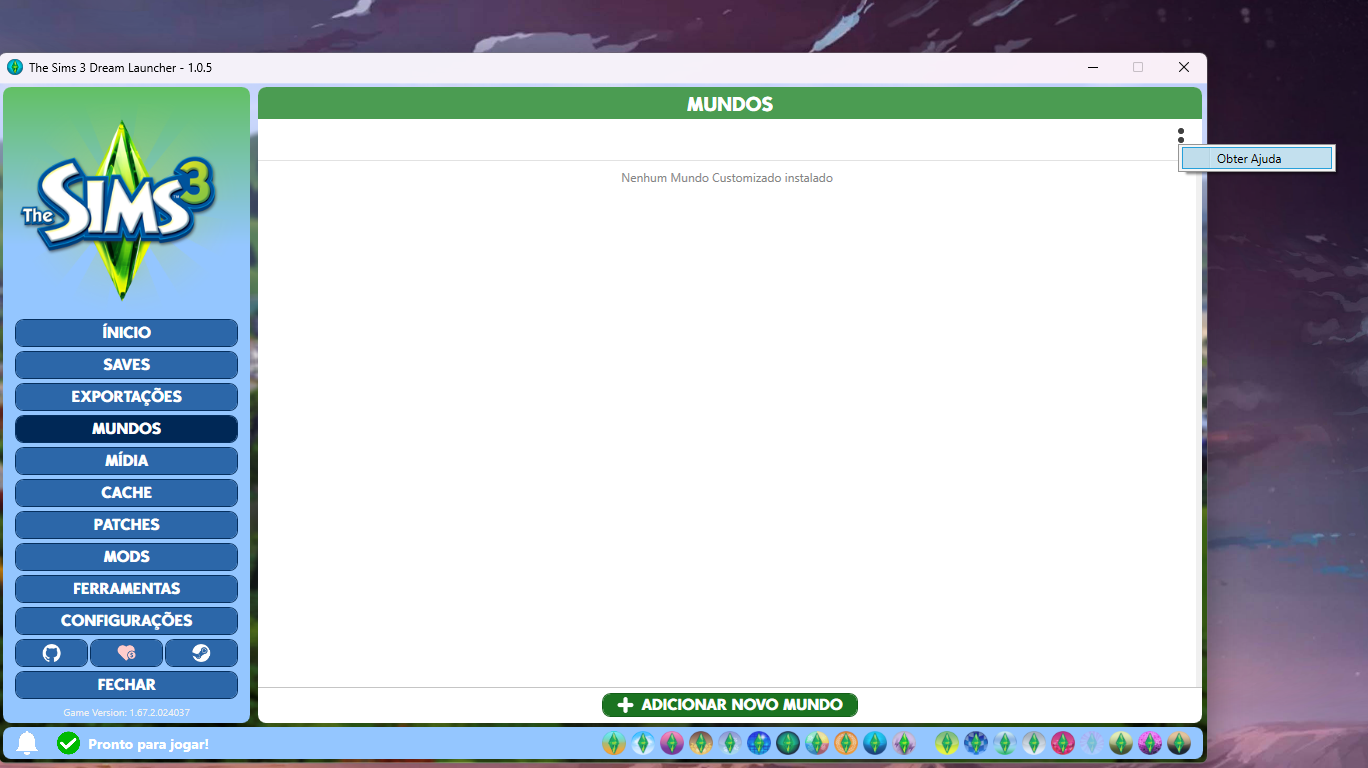The height and width of the screenshot is (768, 1368).
Task: Click the faded greyed-out pack icon
Action: click(x=1092, y=743)
